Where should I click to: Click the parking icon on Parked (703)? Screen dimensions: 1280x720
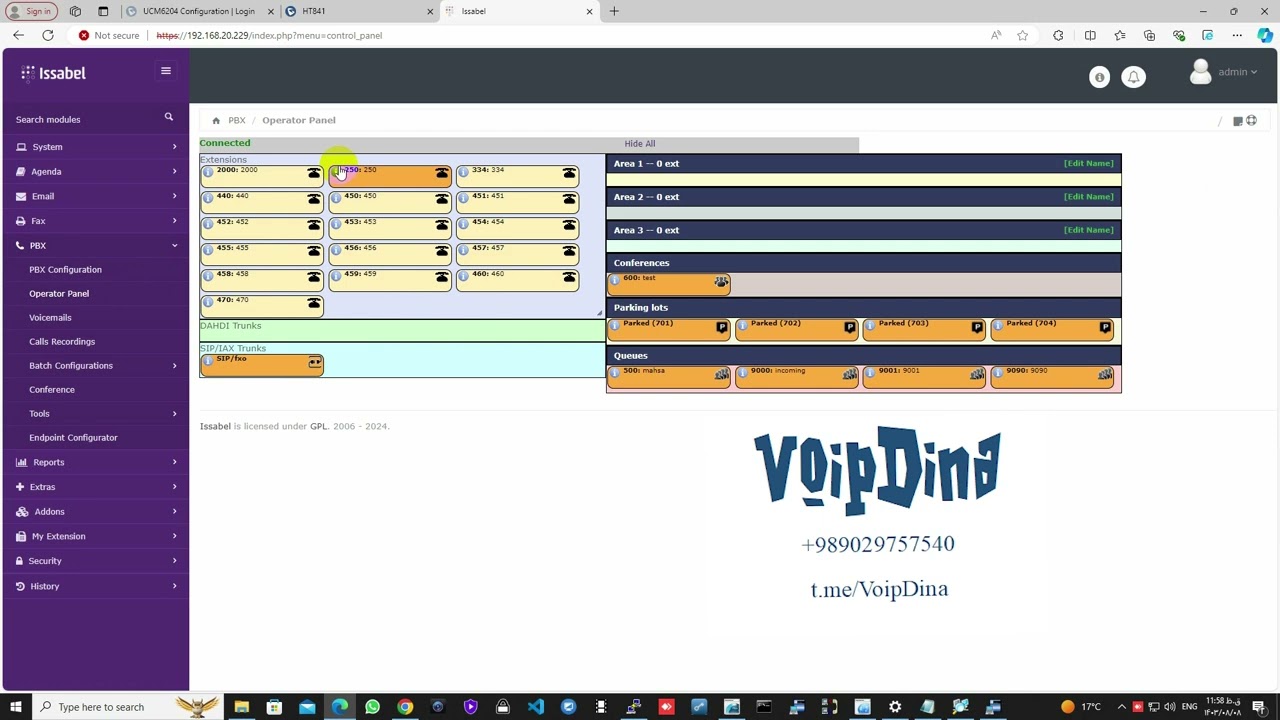tap(977, 327)
